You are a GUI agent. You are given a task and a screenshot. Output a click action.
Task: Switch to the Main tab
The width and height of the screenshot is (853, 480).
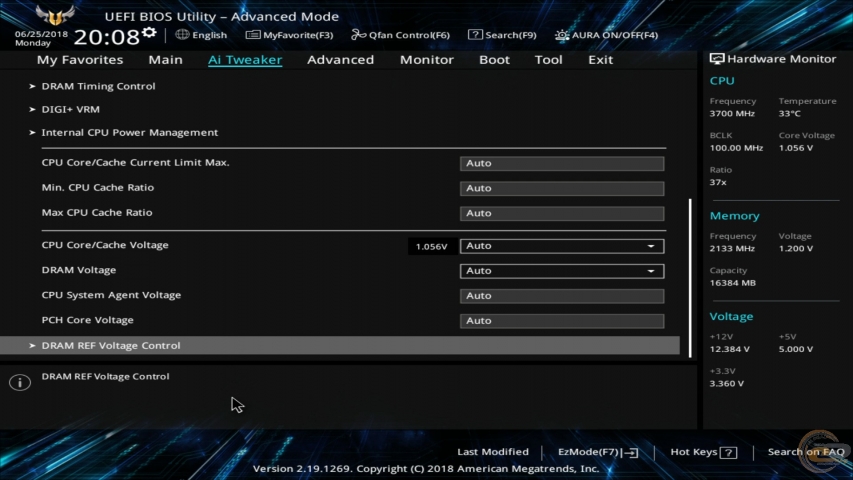click(165, 60)
